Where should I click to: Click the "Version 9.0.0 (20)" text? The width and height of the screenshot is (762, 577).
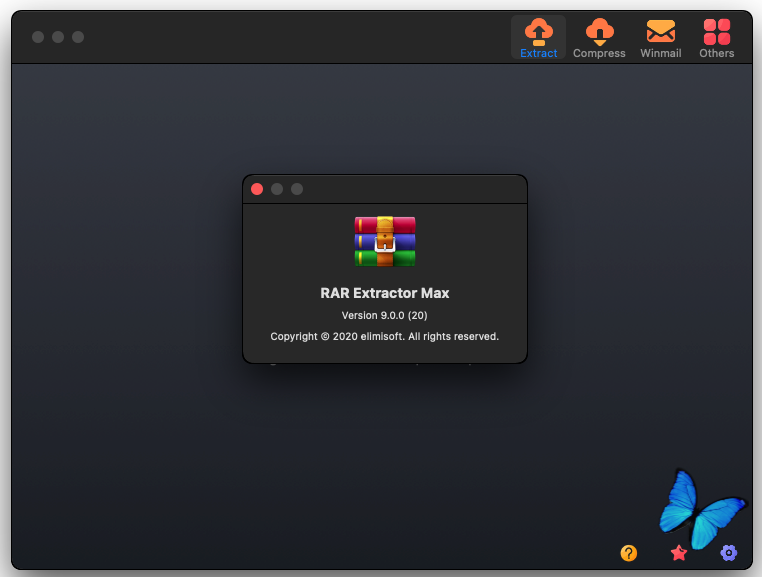click(384, 315)
